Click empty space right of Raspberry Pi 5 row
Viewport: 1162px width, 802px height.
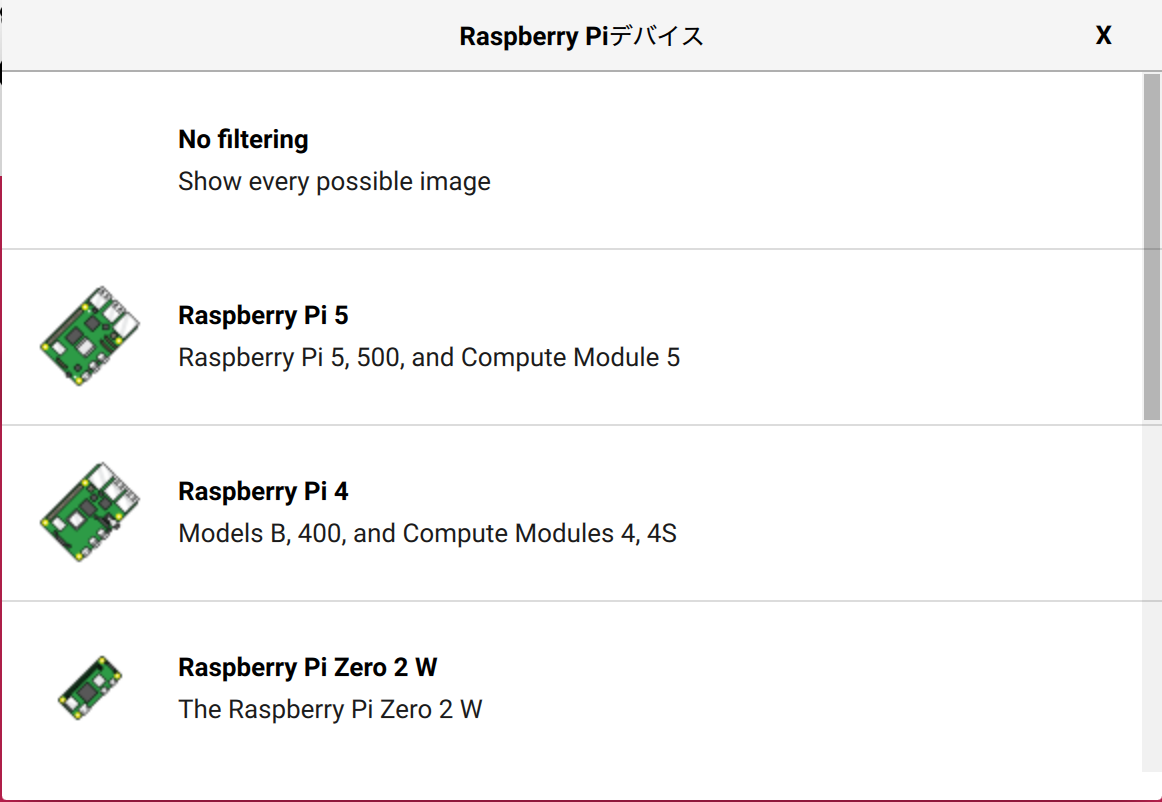[x=900, y=337]
